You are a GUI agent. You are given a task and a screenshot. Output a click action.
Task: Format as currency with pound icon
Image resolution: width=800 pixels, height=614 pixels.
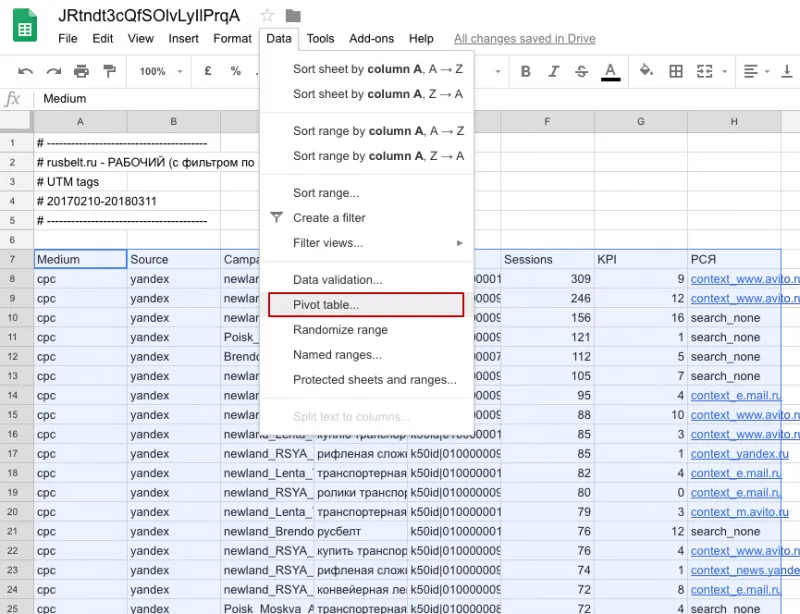(208, 71)
